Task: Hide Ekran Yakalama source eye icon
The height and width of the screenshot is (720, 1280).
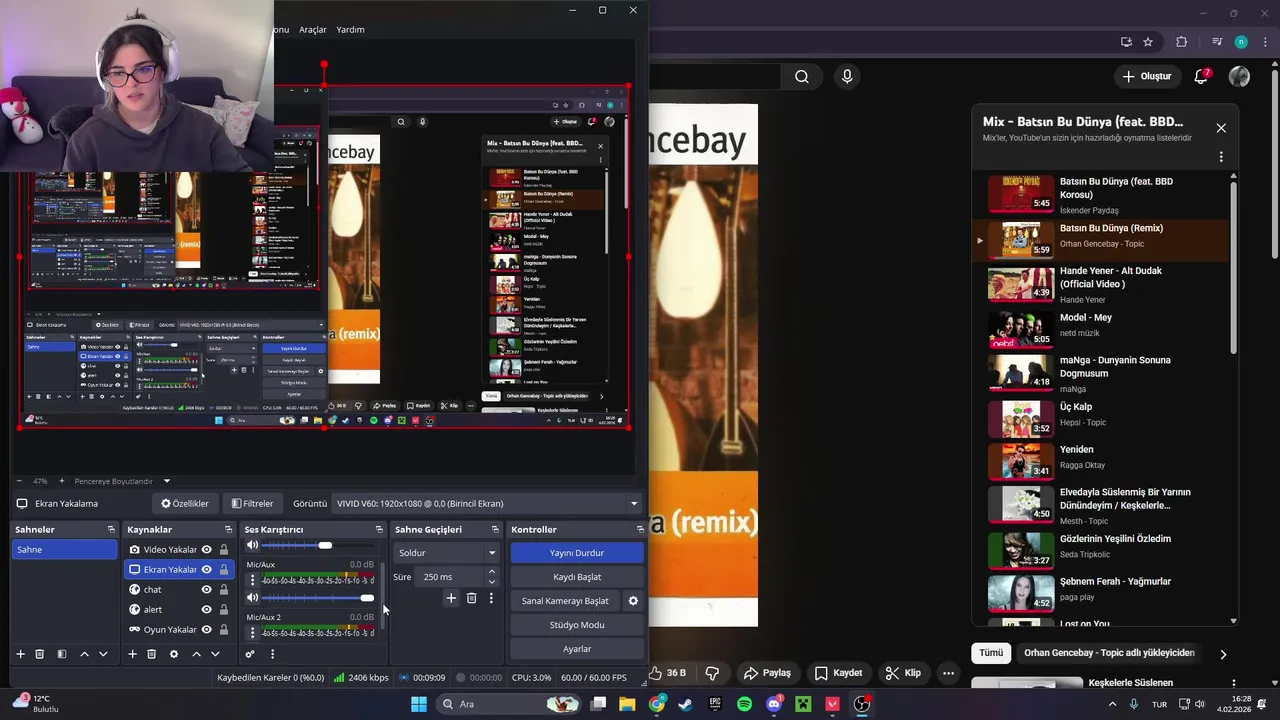Action: click(x=207, y=569)
